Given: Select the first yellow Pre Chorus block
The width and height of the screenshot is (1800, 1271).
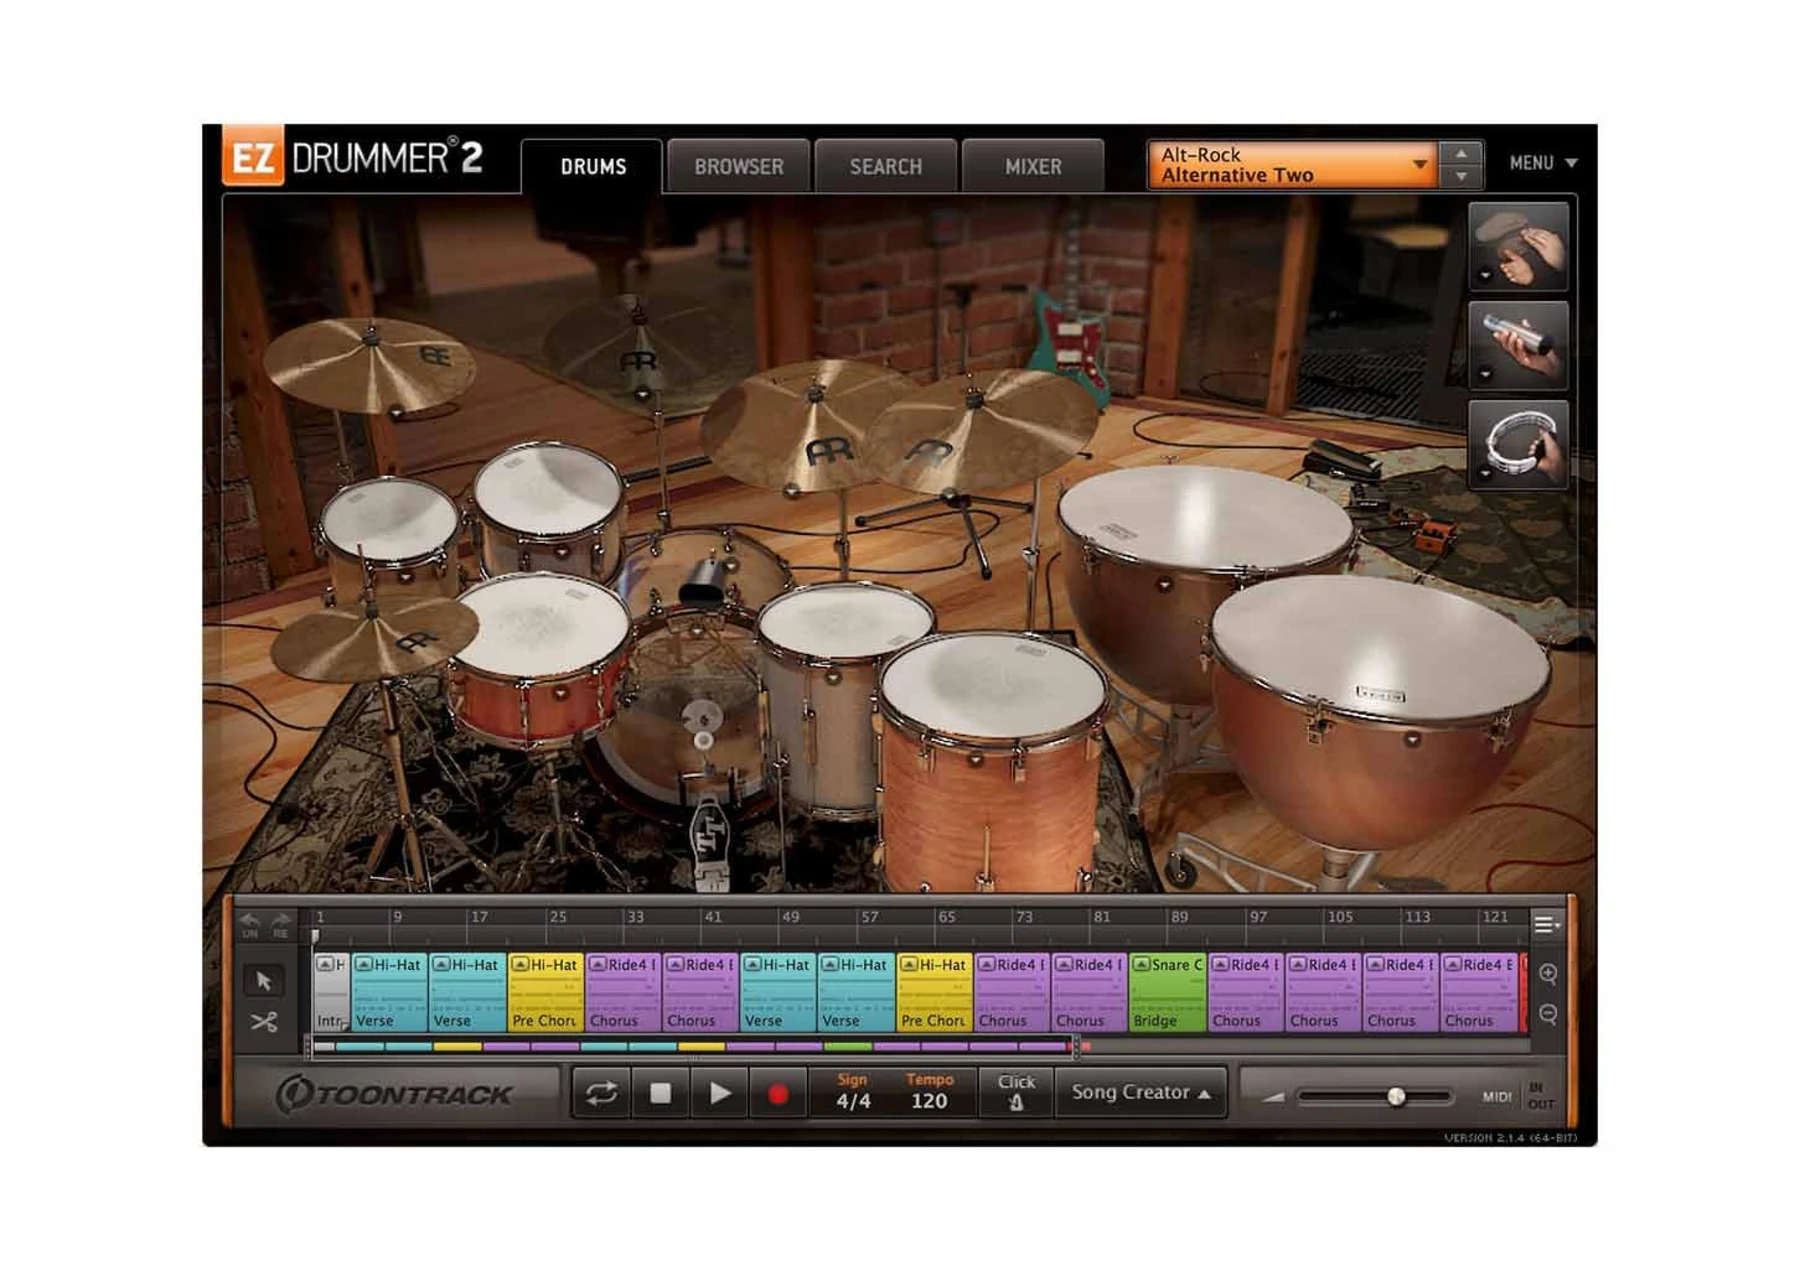Looking at the screenshot, I should (x=545, y=992).
